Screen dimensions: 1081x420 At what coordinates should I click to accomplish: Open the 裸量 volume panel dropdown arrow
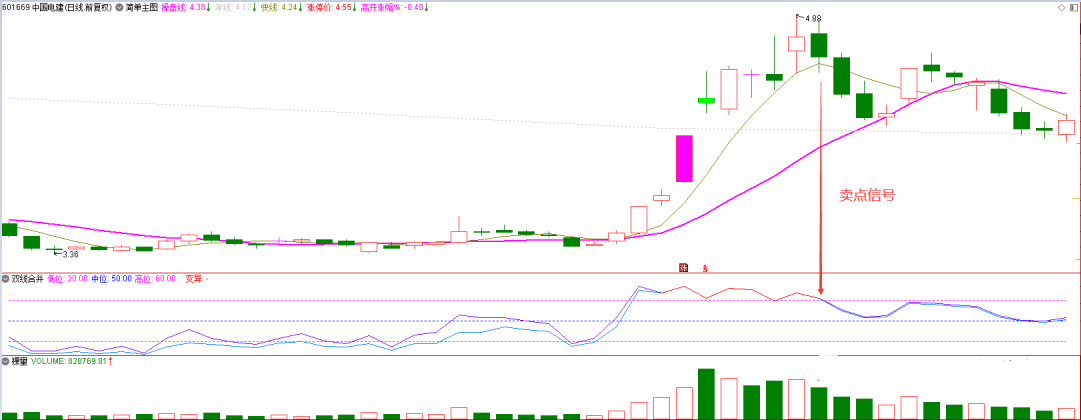coord(6,361)
